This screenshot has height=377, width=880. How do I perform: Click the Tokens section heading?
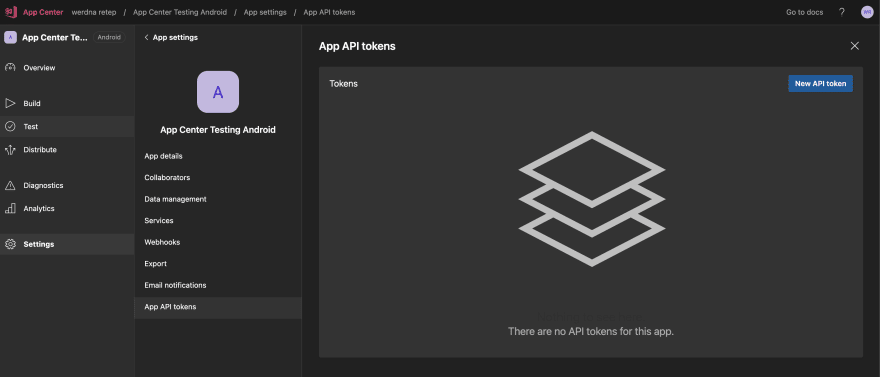click(343, 84)
